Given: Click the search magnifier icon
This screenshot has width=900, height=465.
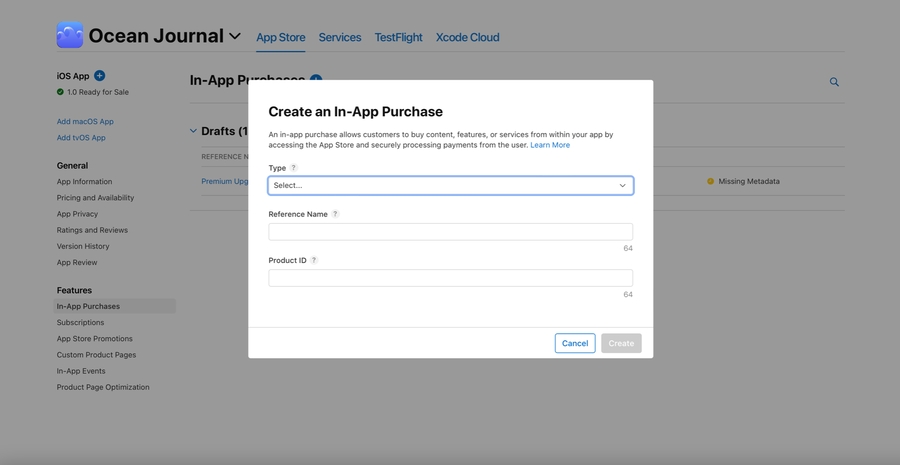Looking at the screenshot, I should point(834,82).
